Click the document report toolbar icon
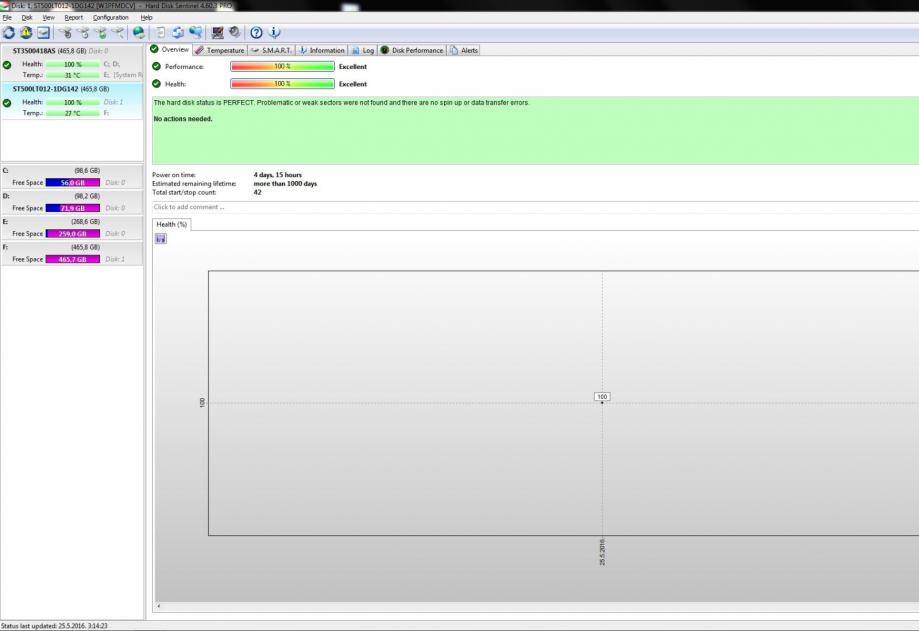 click(x=161, y=33)
